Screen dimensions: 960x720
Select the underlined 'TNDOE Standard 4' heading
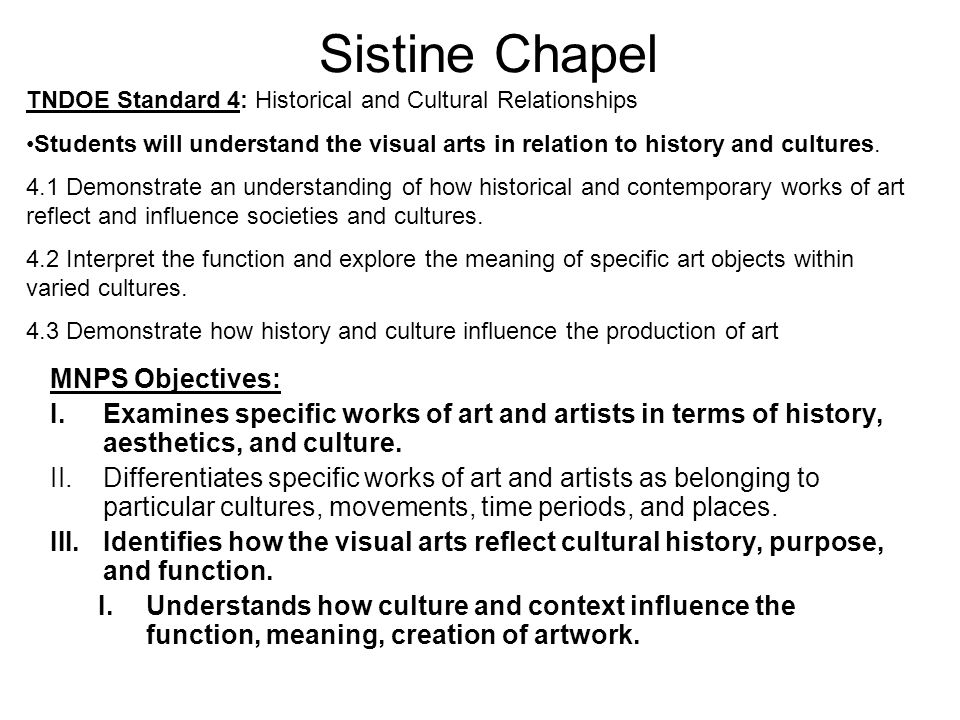[x=133, y=100]
